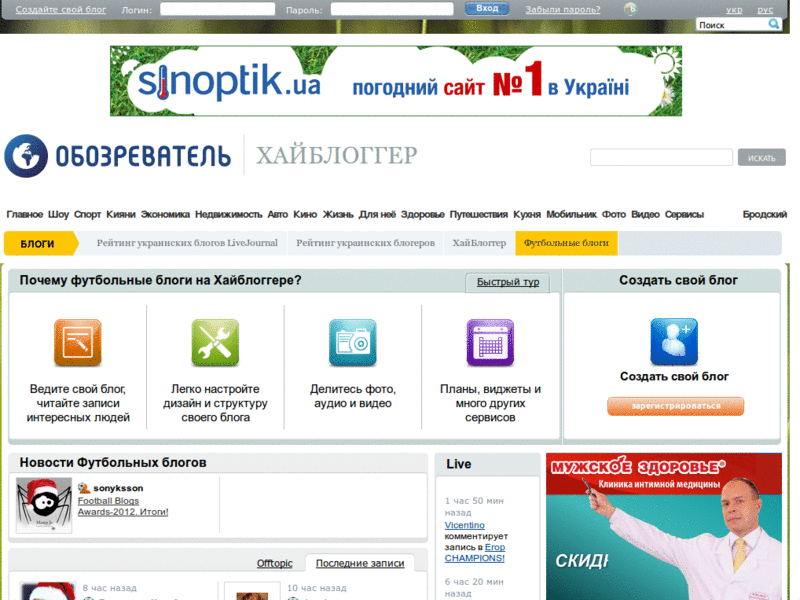Click the '6 час 20 мин назад' timestamp
The width and height of the screenshot is (800, 600).
click(x=474, y=587)
